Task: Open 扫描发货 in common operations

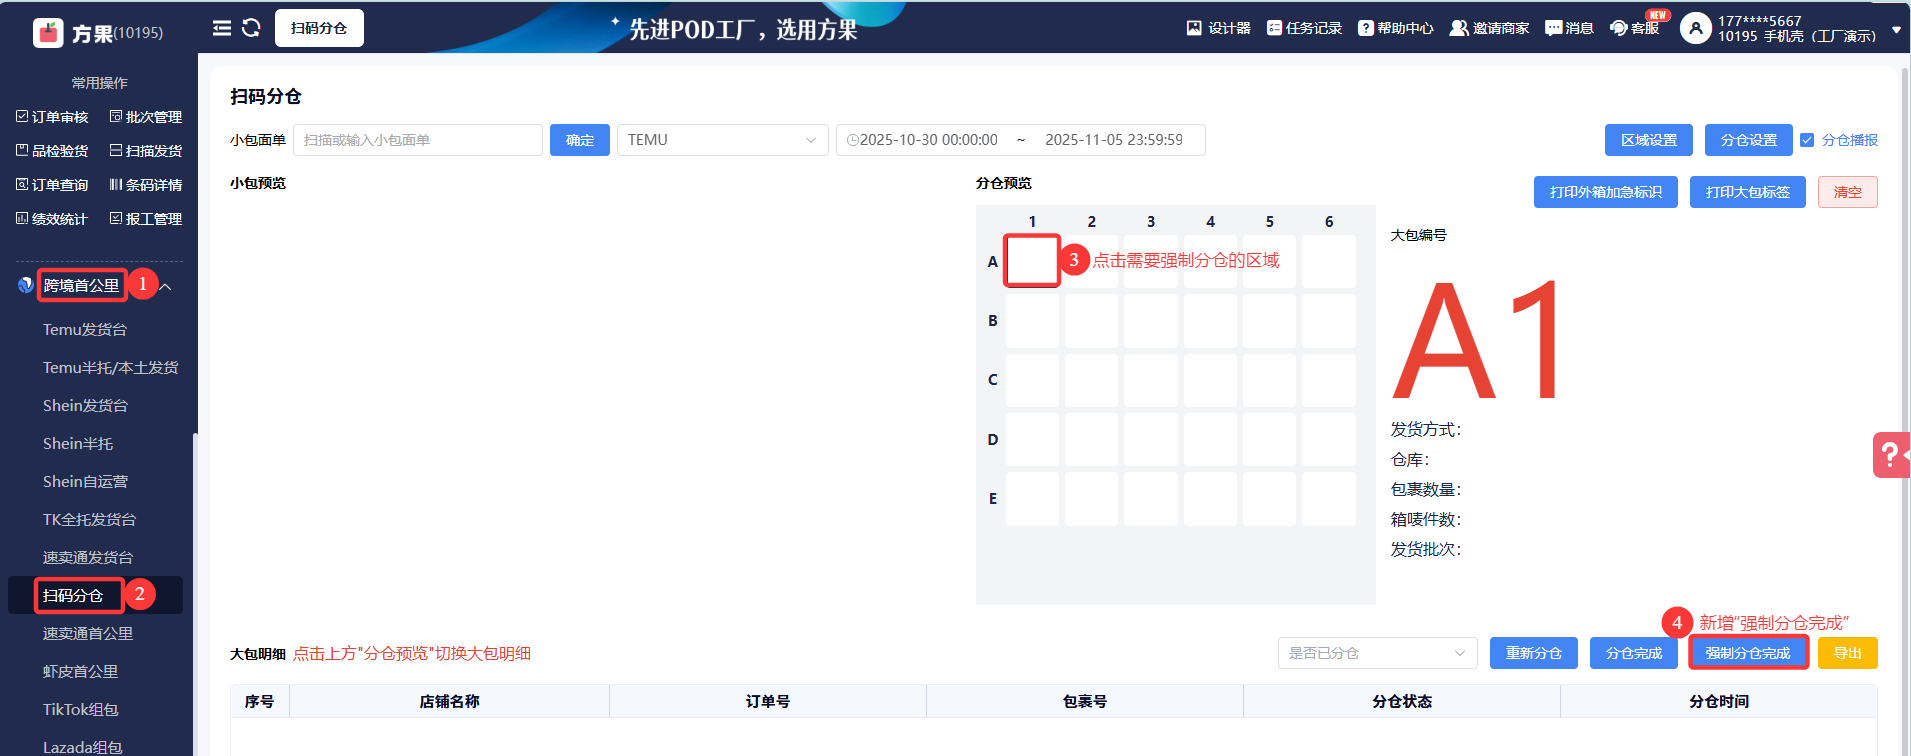Action: 146,151
